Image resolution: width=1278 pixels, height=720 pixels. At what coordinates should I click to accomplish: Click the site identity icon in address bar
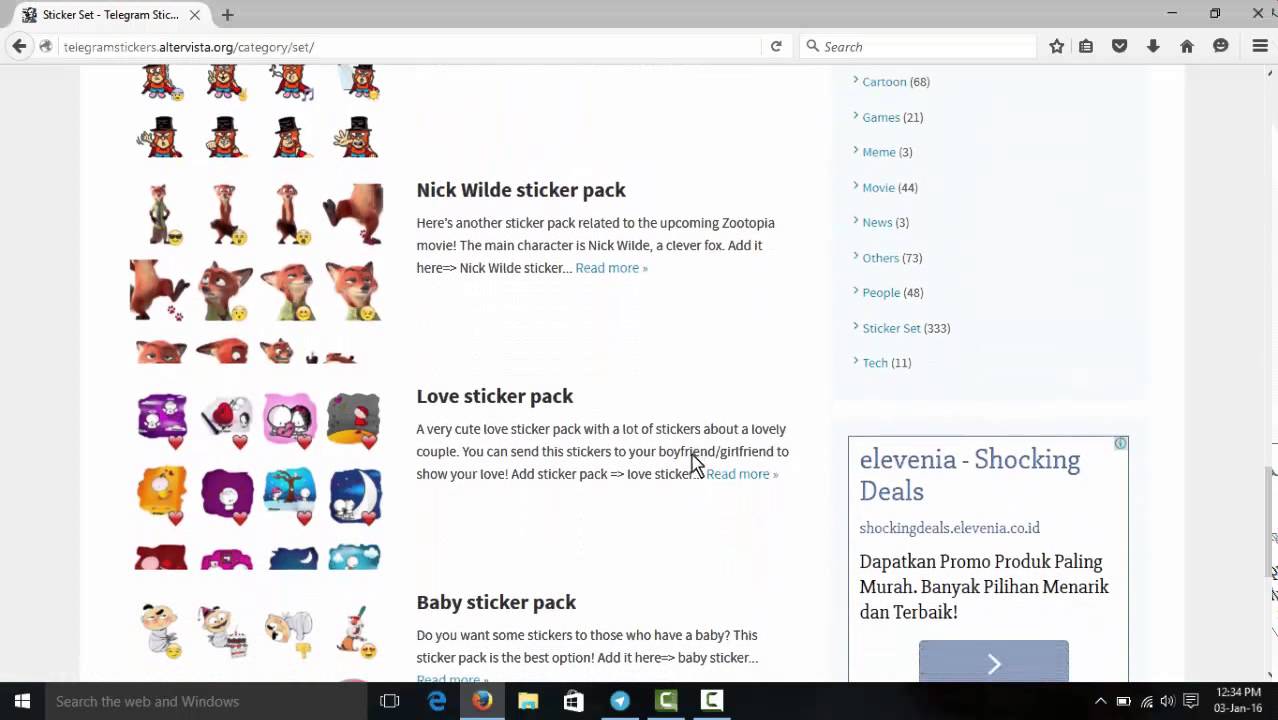pos(46,46)
